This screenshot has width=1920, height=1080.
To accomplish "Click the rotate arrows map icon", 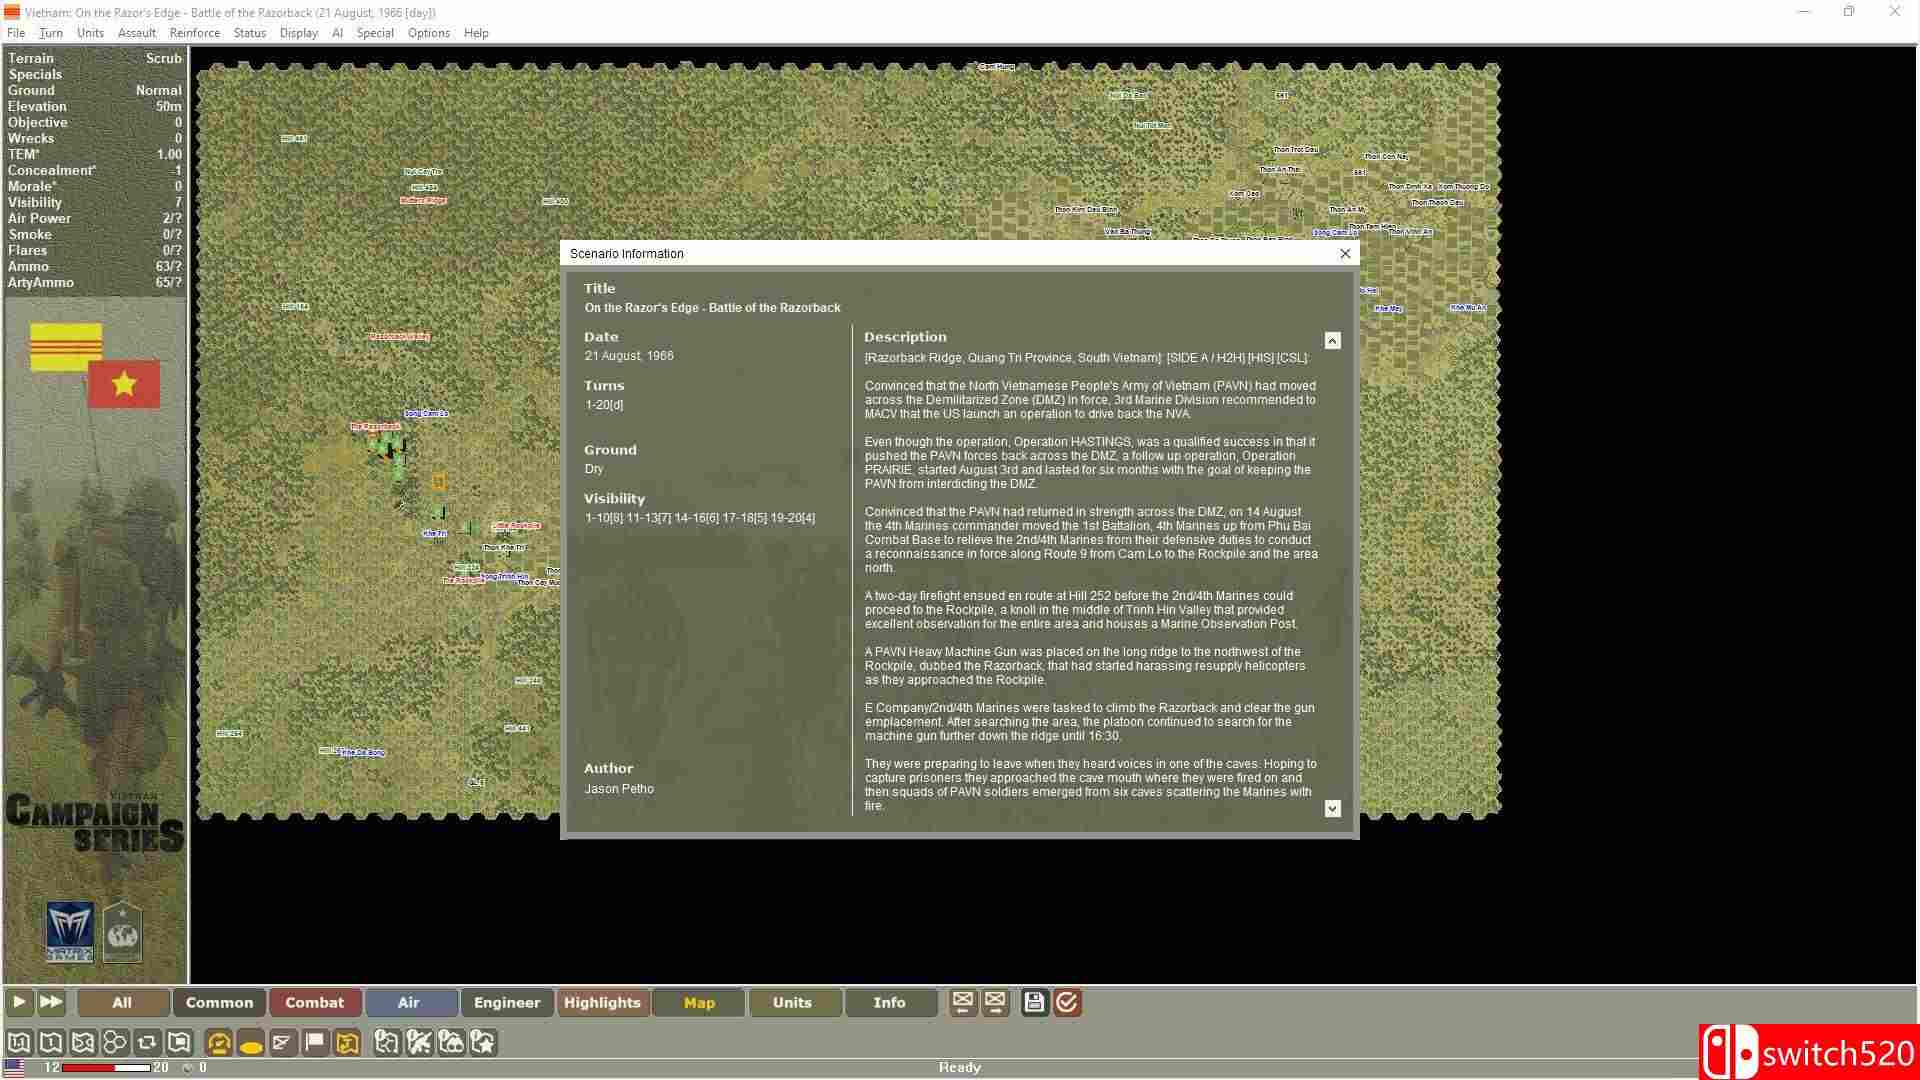I will pos(147,1043).
